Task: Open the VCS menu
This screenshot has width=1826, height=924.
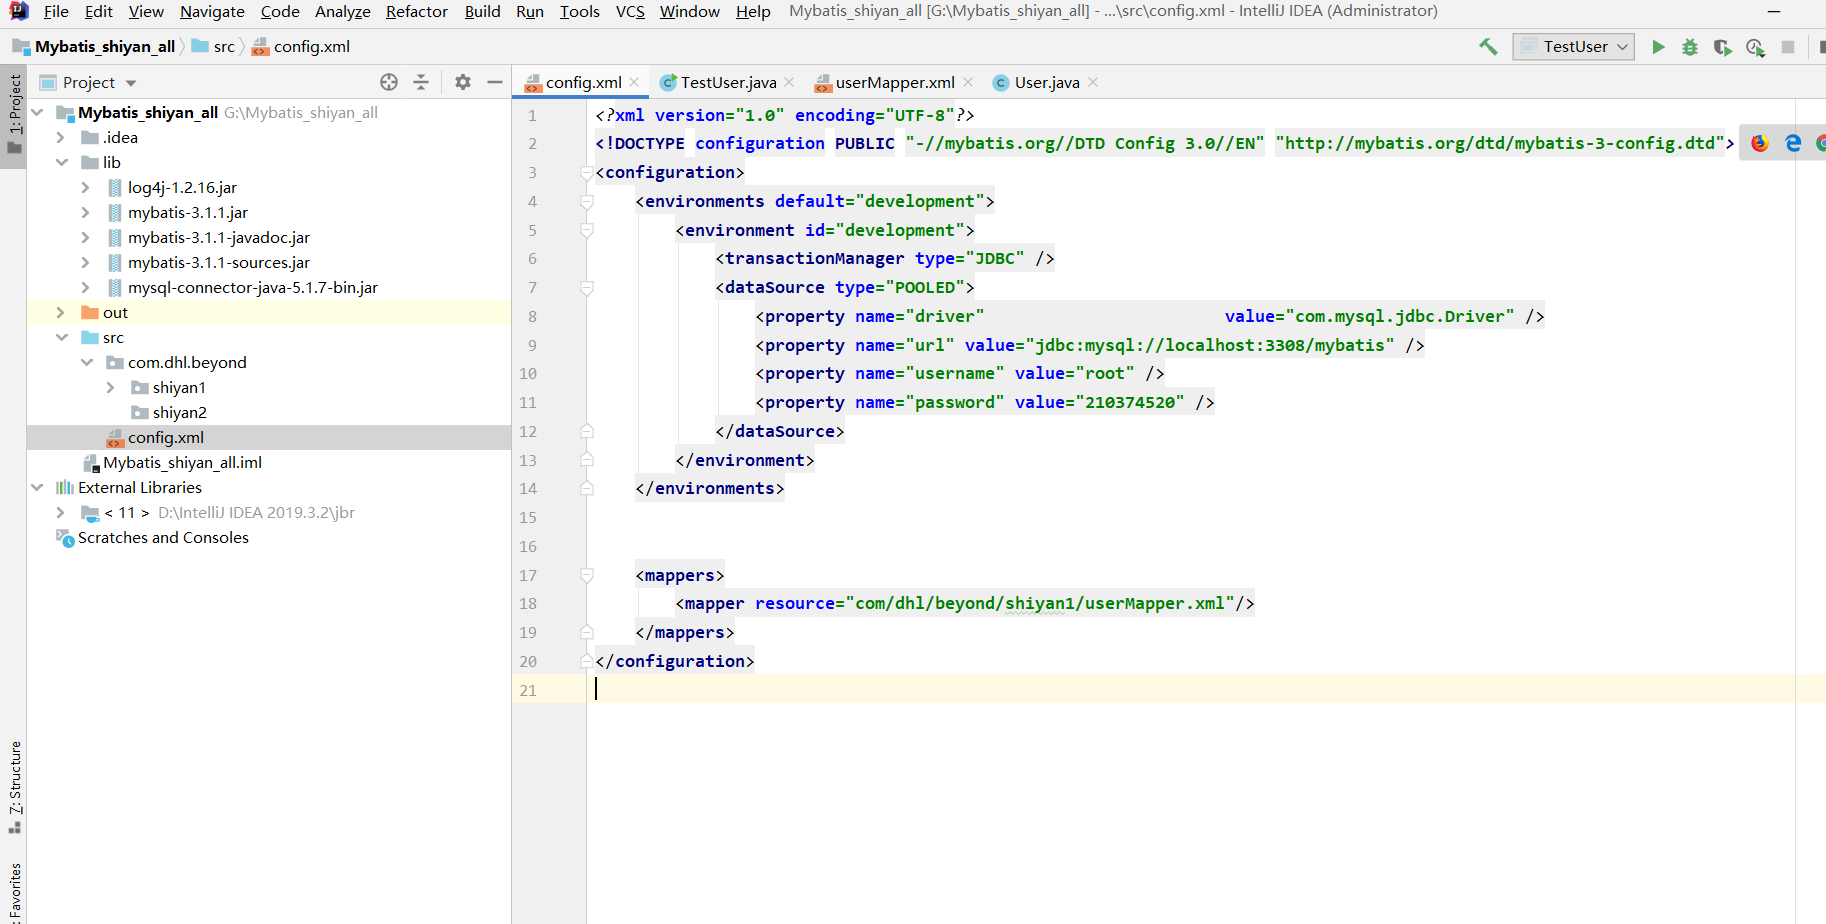Action: point(630,11)
